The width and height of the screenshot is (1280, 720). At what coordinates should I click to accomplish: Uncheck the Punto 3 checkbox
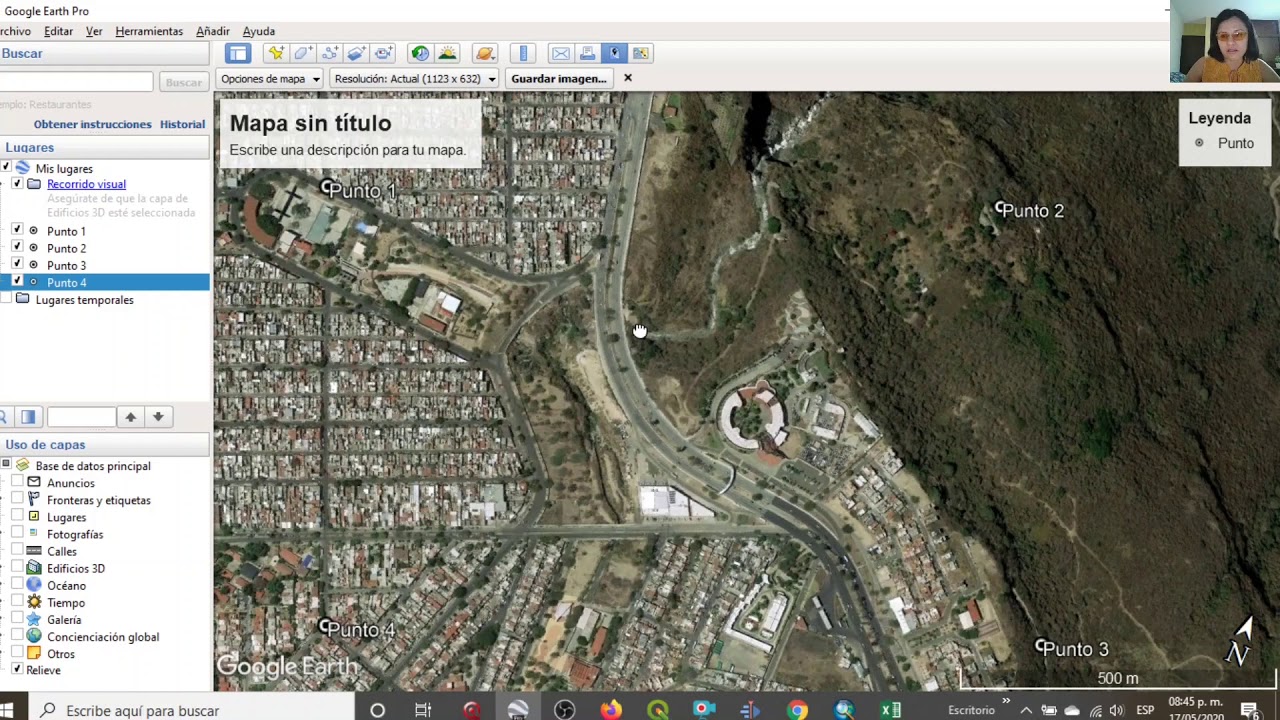click(17, 264)
